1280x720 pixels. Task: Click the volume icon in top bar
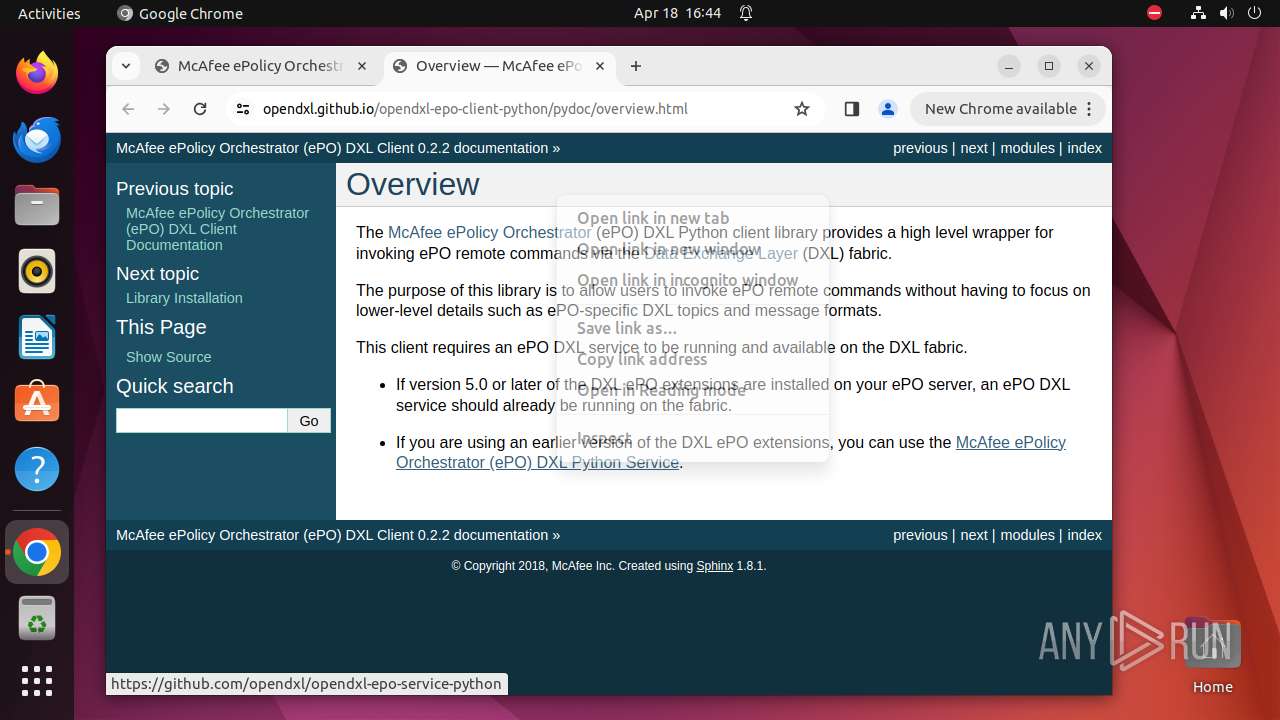click(x=1227, y=13)
